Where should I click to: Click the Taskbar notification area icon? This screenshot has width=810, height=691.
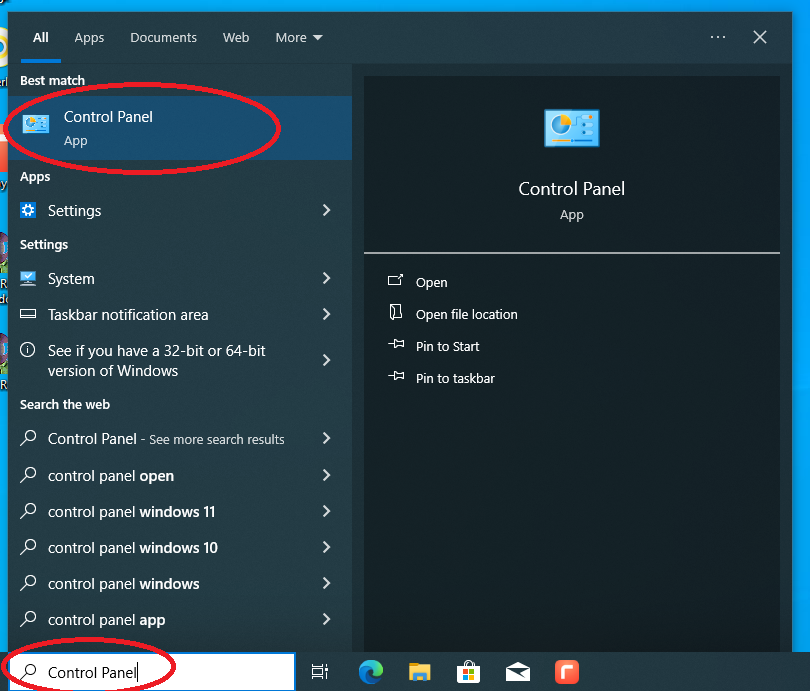(28, 314)
